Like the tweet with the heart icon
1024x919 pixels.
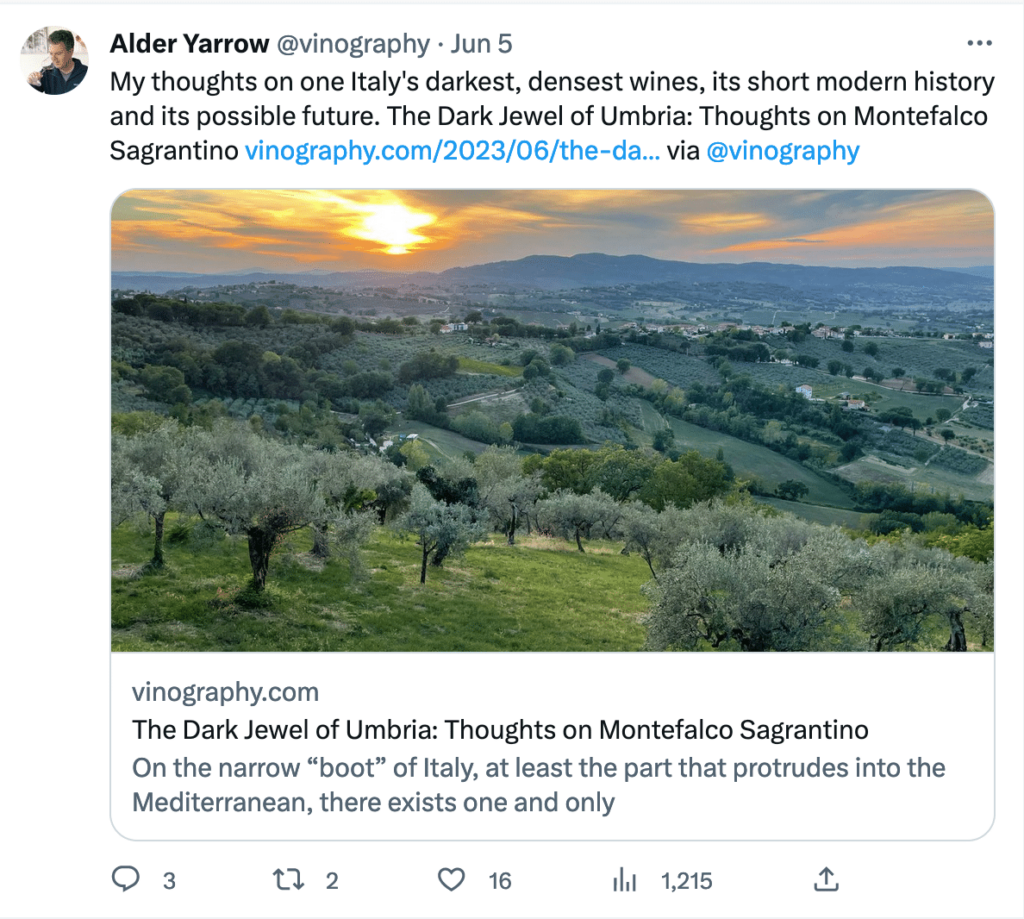point(452,880)
